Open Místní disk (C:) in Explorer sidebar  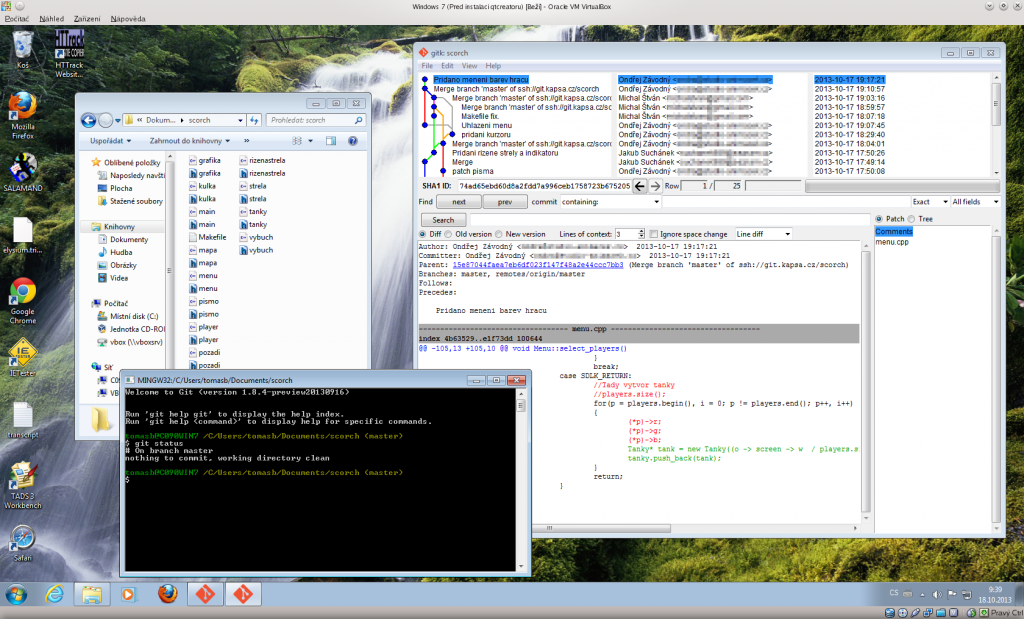[128, 316]
